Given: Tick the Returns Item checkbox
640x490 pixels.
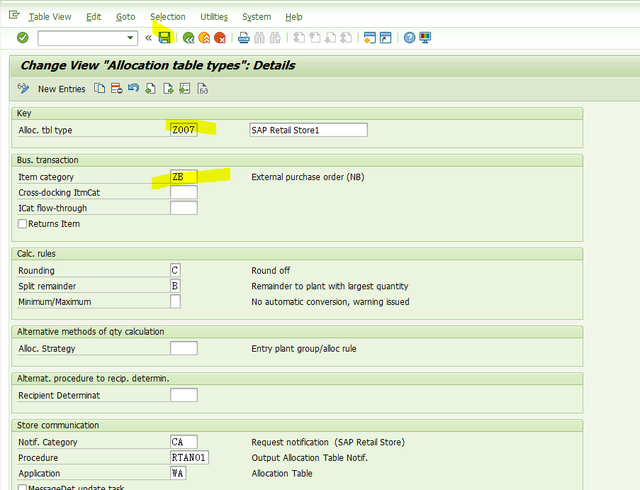Looking at the screenshot, I should pos(22,224).
